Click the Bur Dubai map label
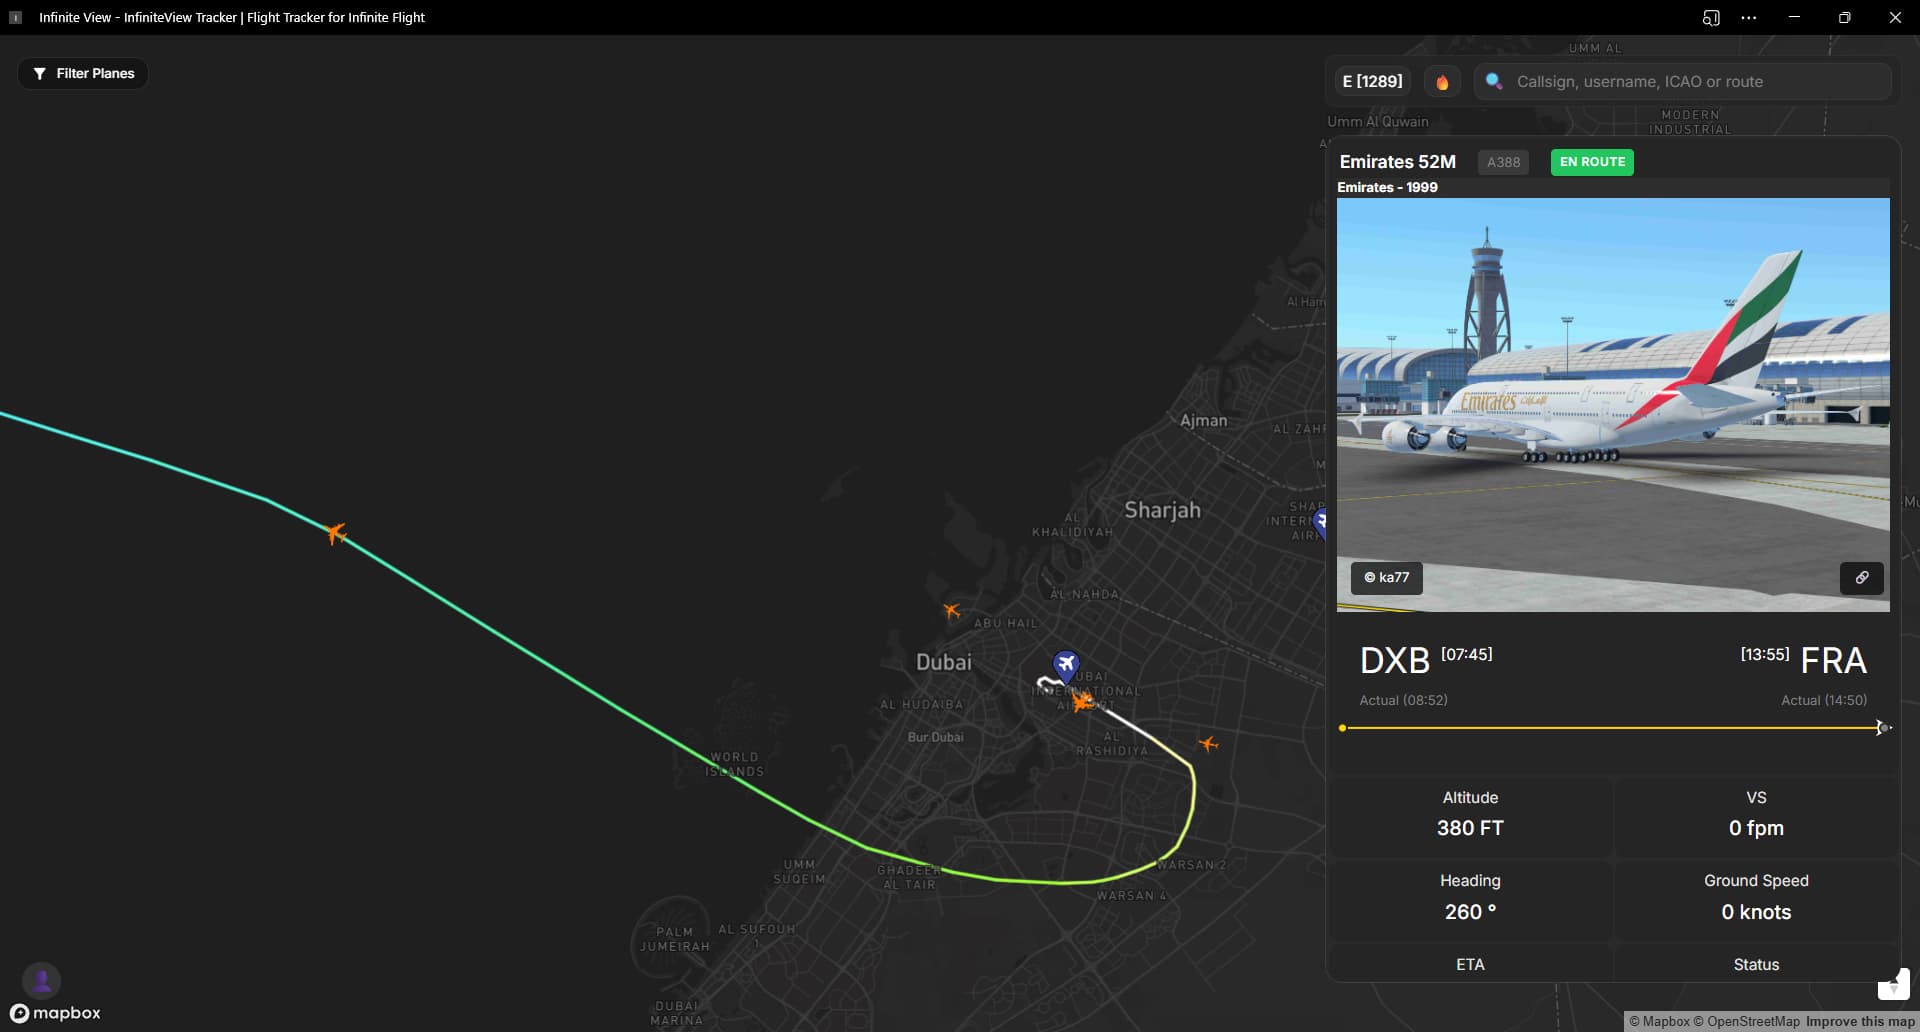Image resolution: width=1920 pixels, height=1032 pixels. tap(935, 737)
